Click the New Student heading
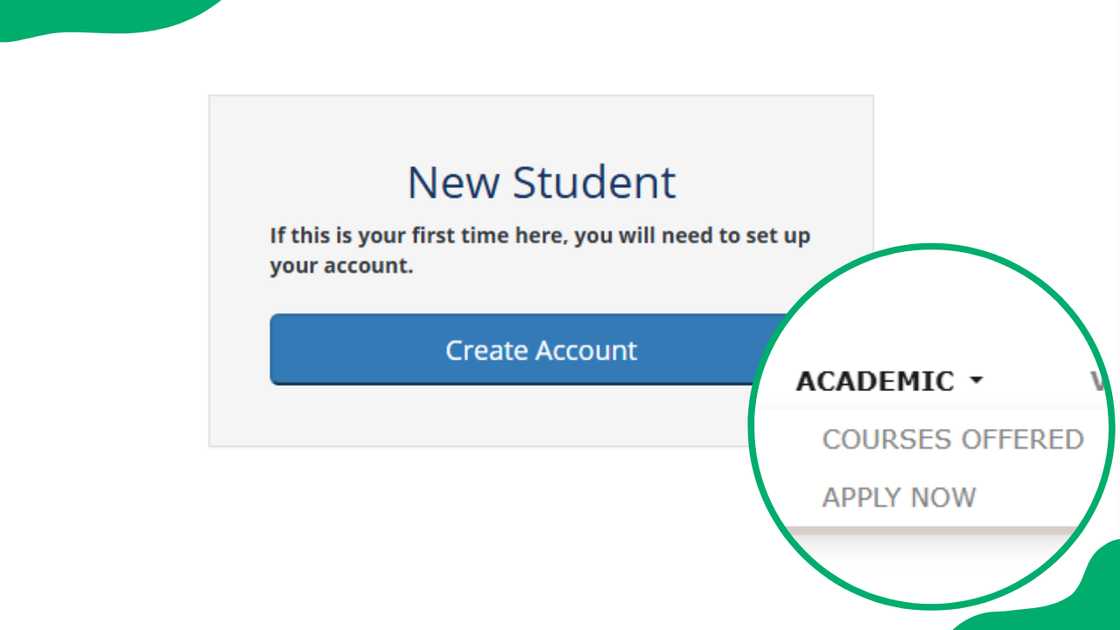The image size is (1120, 630). (541, 182)
